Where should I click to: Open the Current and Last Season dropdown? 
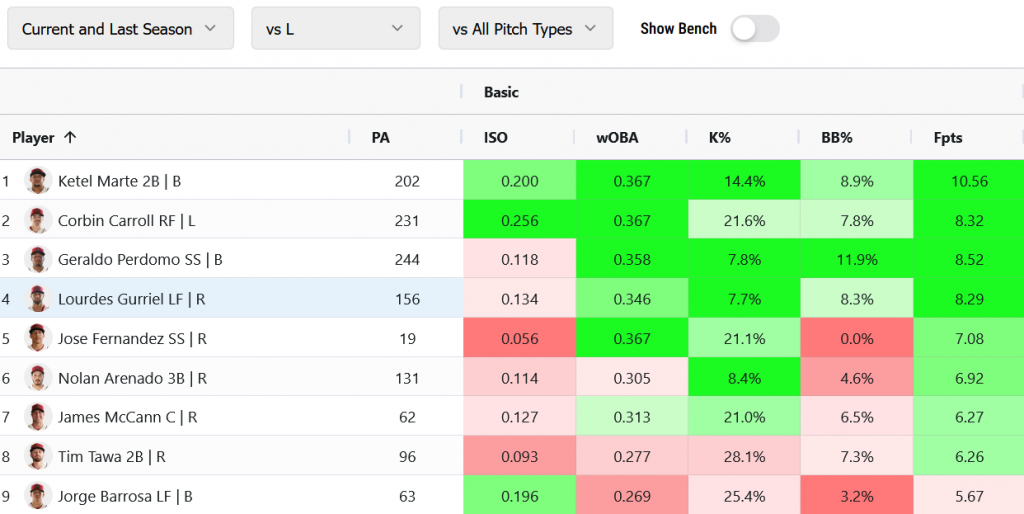pyautogui.click(x=120, y=29)
